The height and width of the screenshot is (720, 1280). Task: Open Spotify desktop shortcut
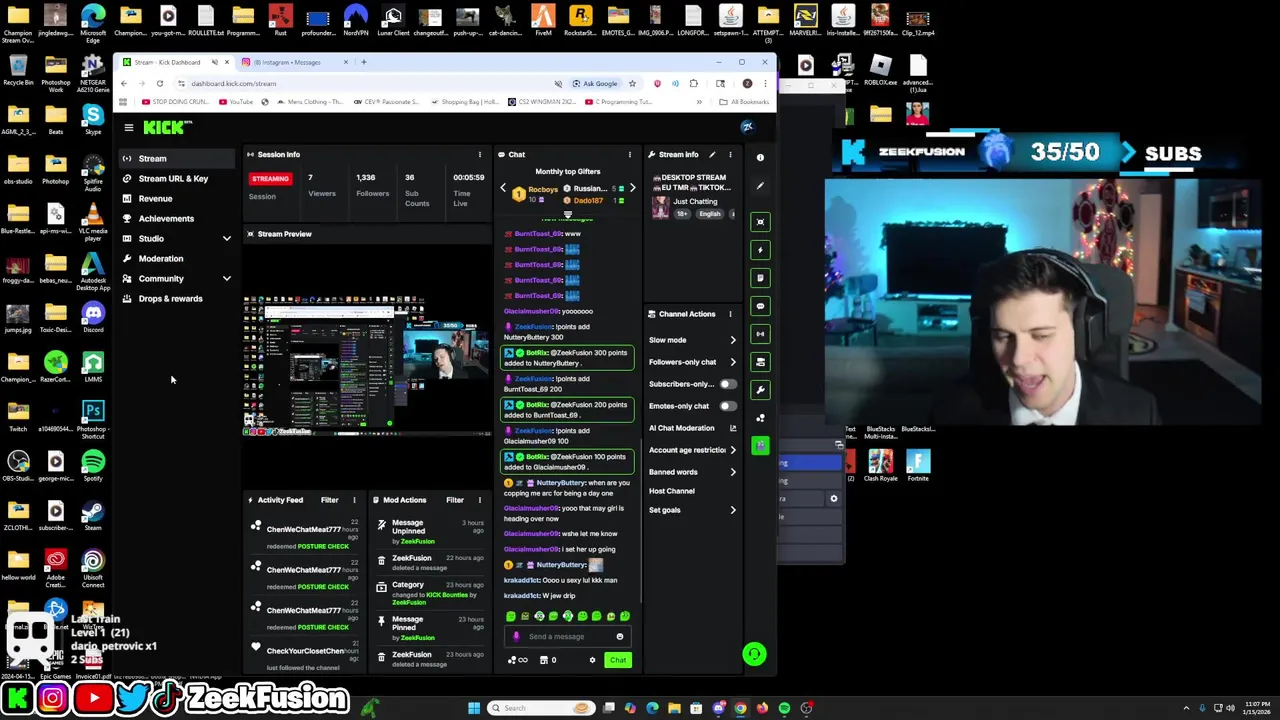tap(93, 465)
